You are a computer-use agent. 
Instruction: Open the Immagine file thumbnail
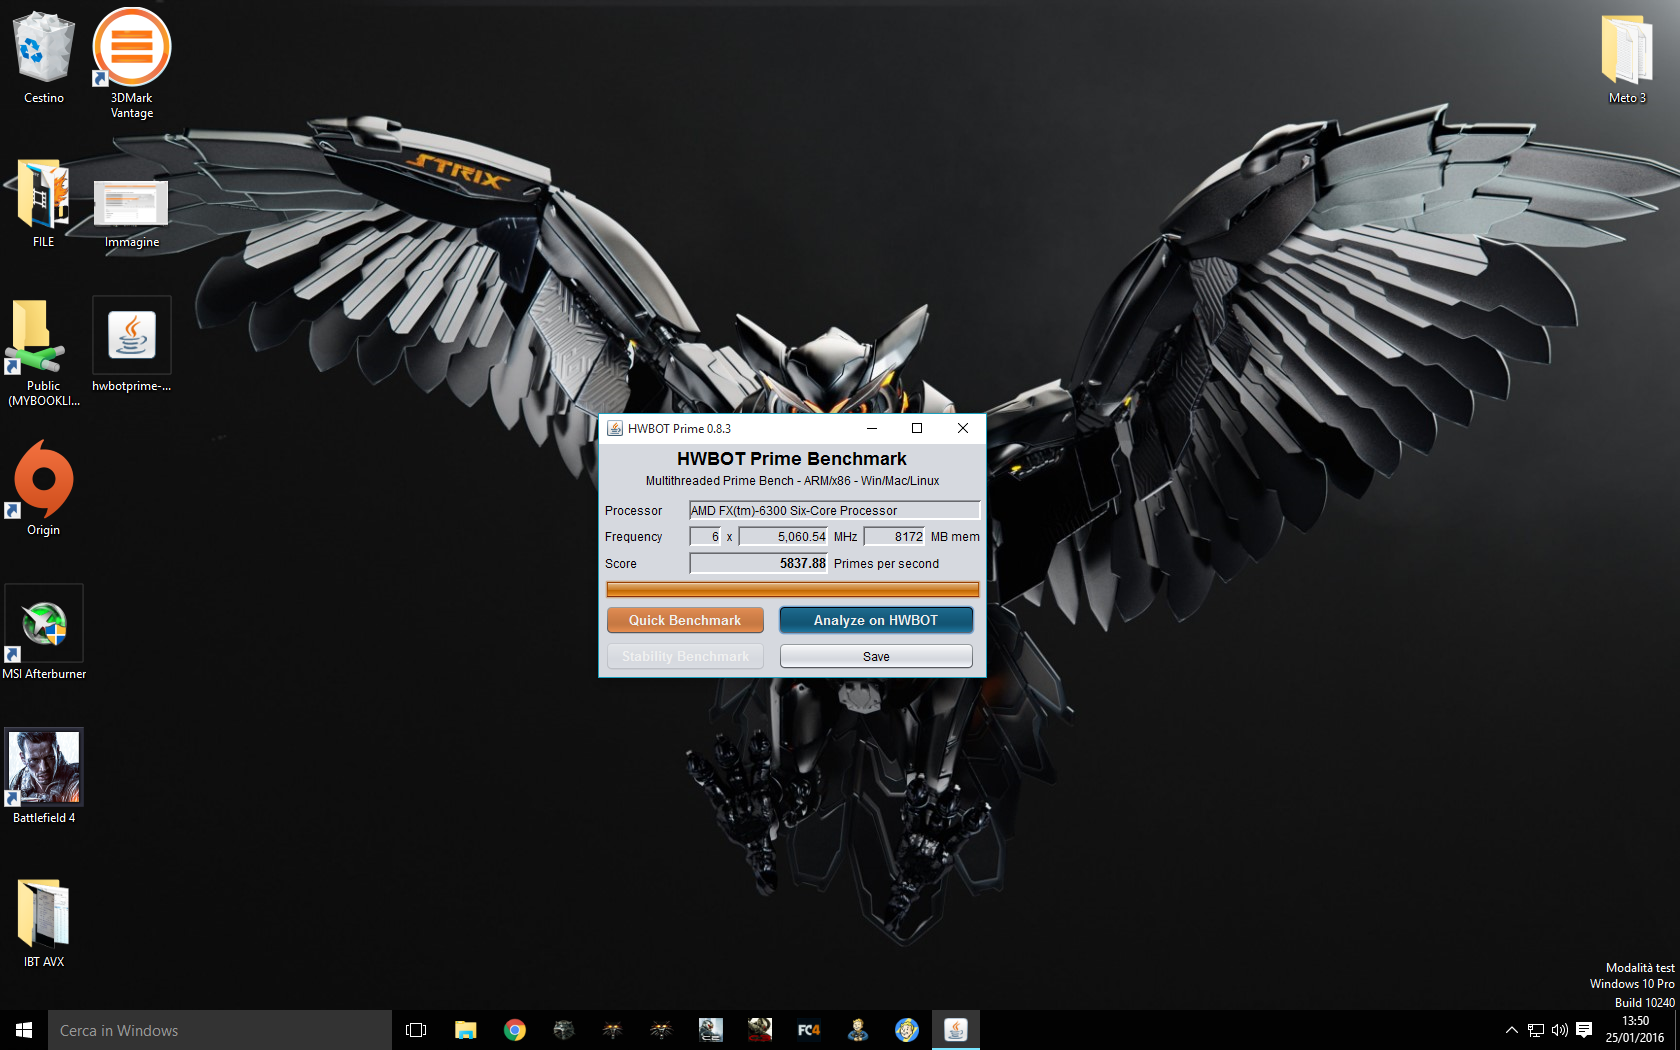point(132,213)
